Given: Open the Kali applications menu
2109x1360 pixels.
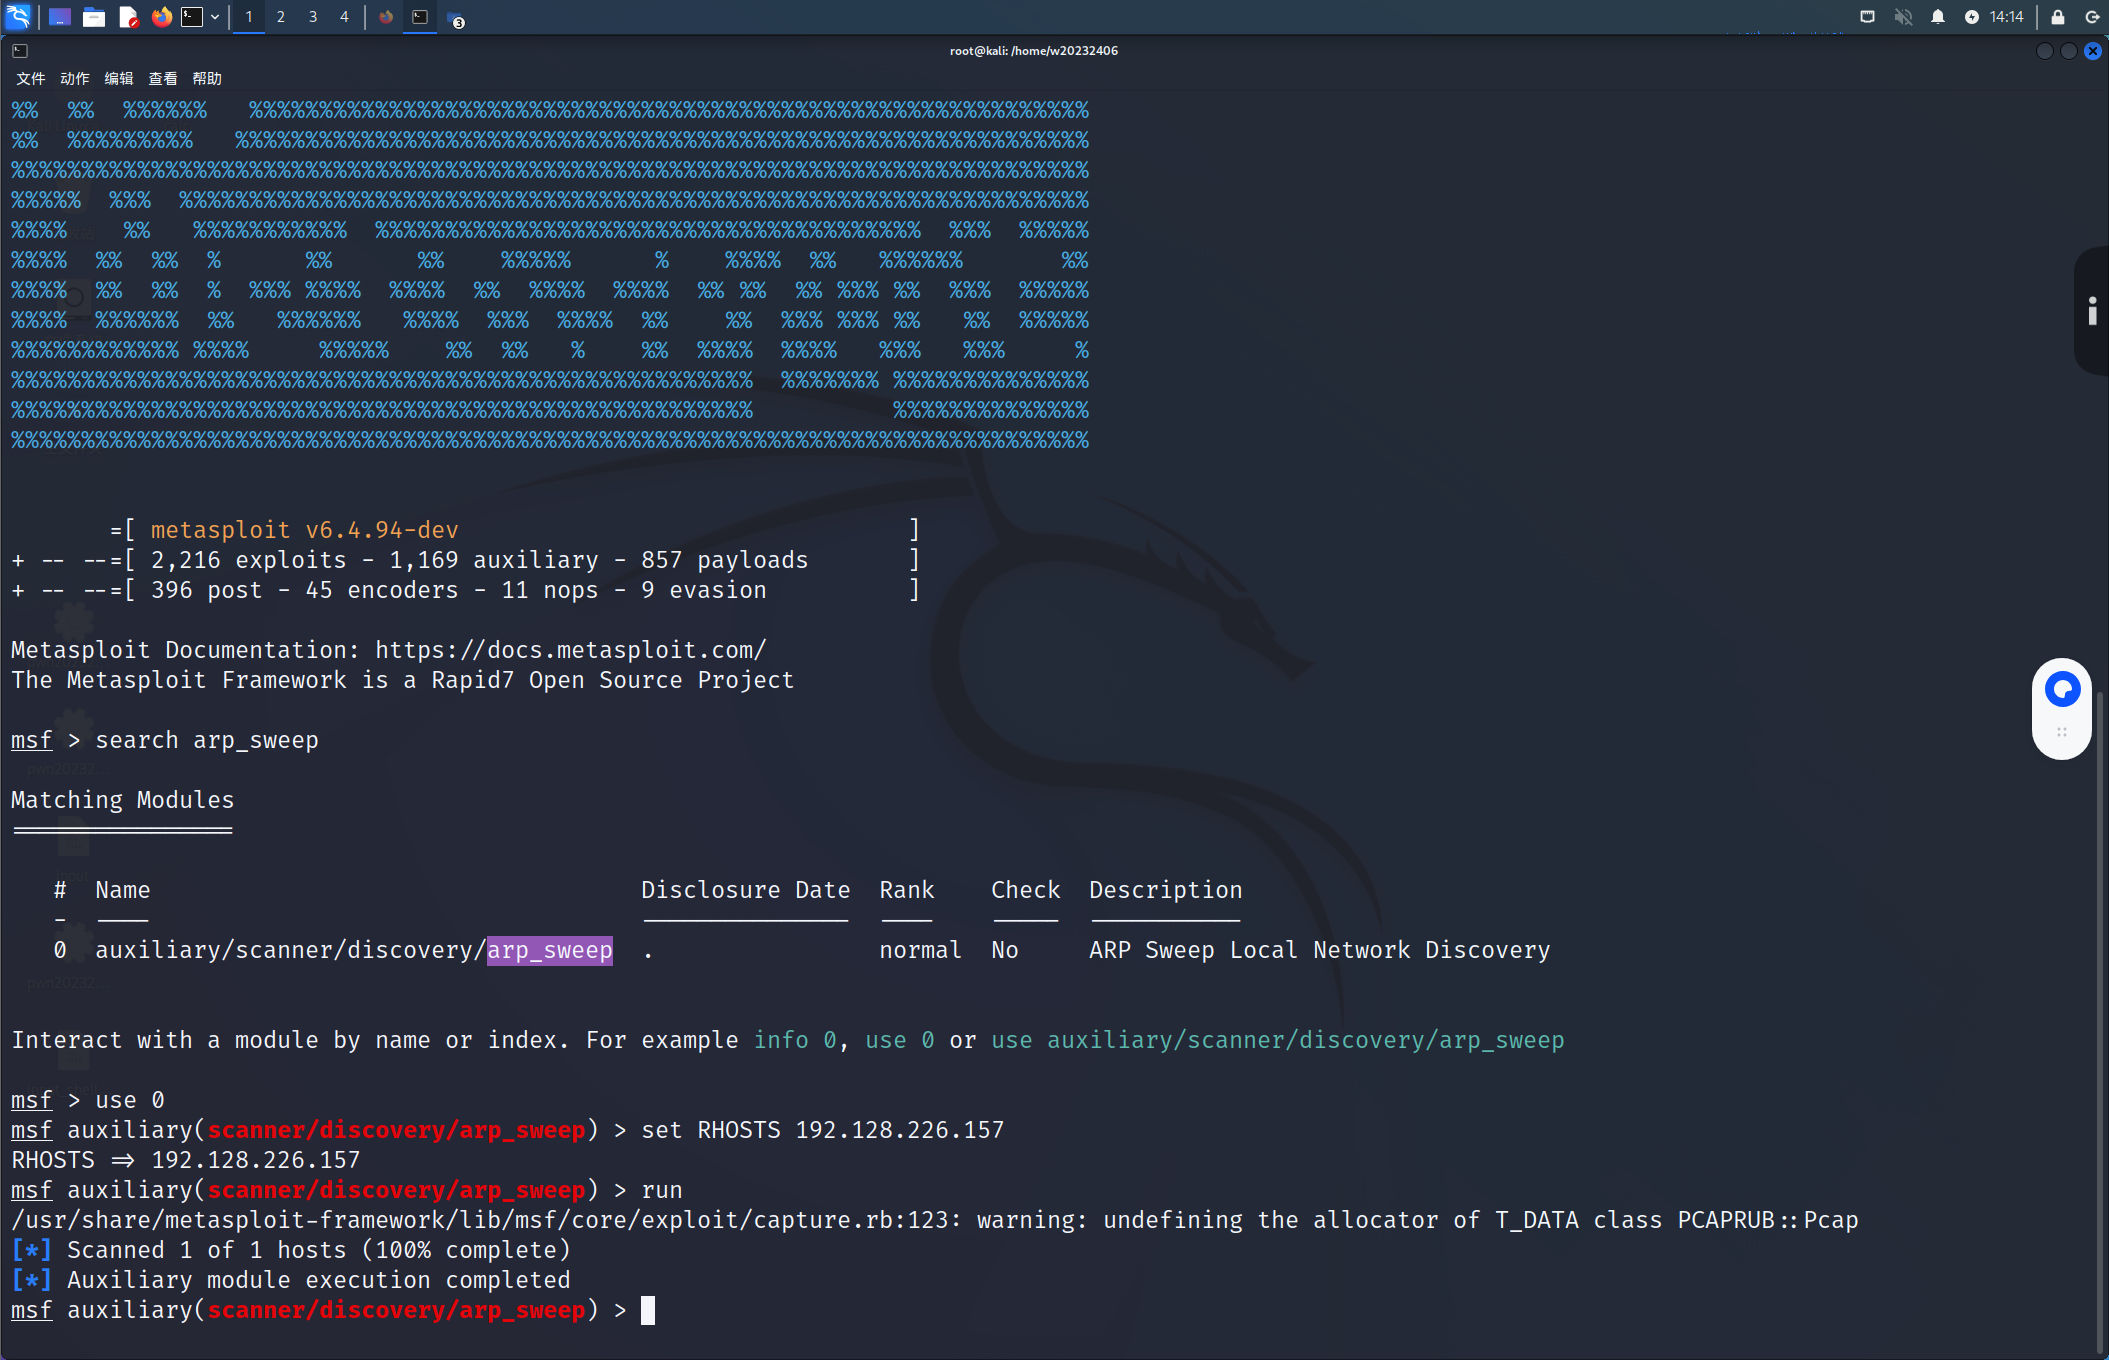Looking at the screenshot, I should pos(18,16).
